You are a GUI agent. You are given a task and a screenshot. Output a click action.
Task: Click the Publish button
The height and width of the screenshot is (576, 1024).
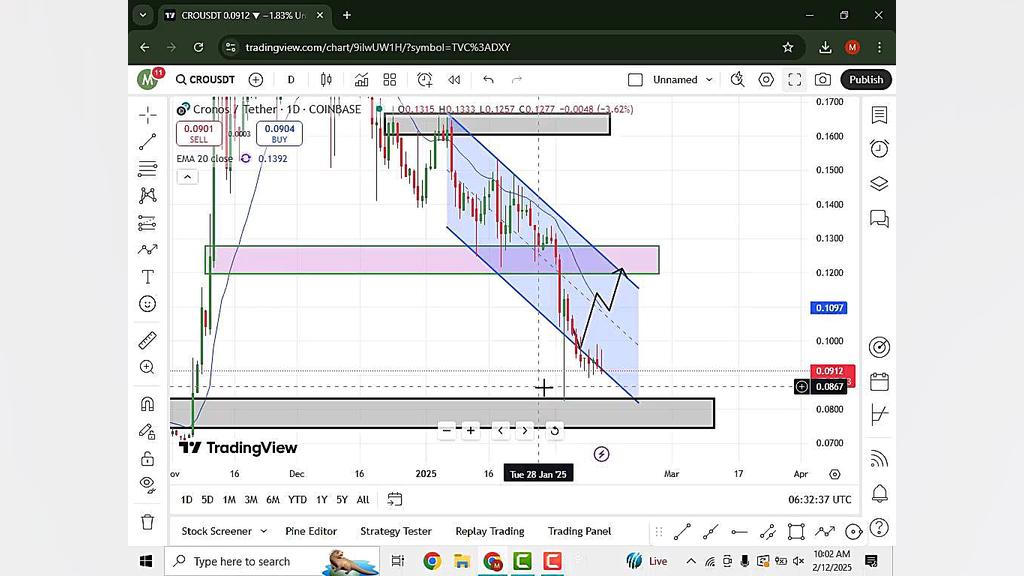[866, 80]
